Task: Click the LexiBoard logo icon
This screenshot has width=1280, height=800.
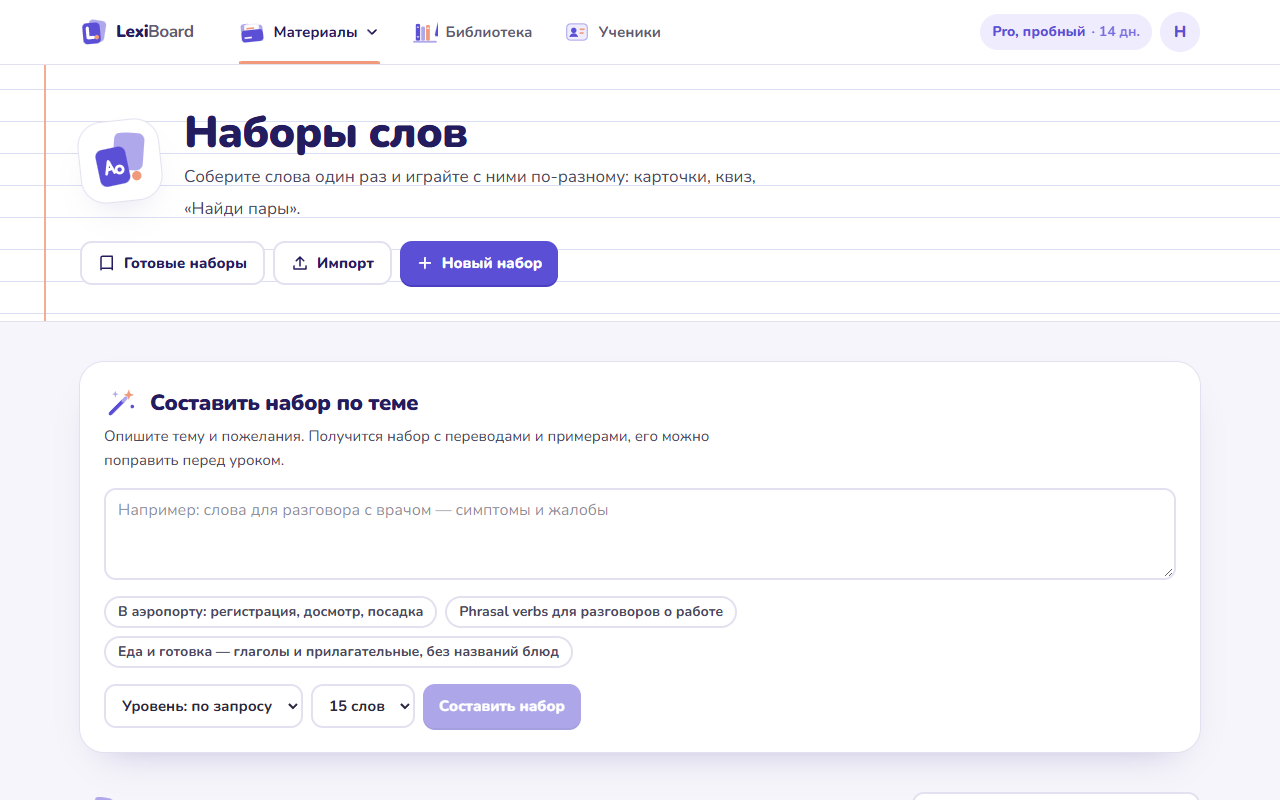Action: point(94,32)
